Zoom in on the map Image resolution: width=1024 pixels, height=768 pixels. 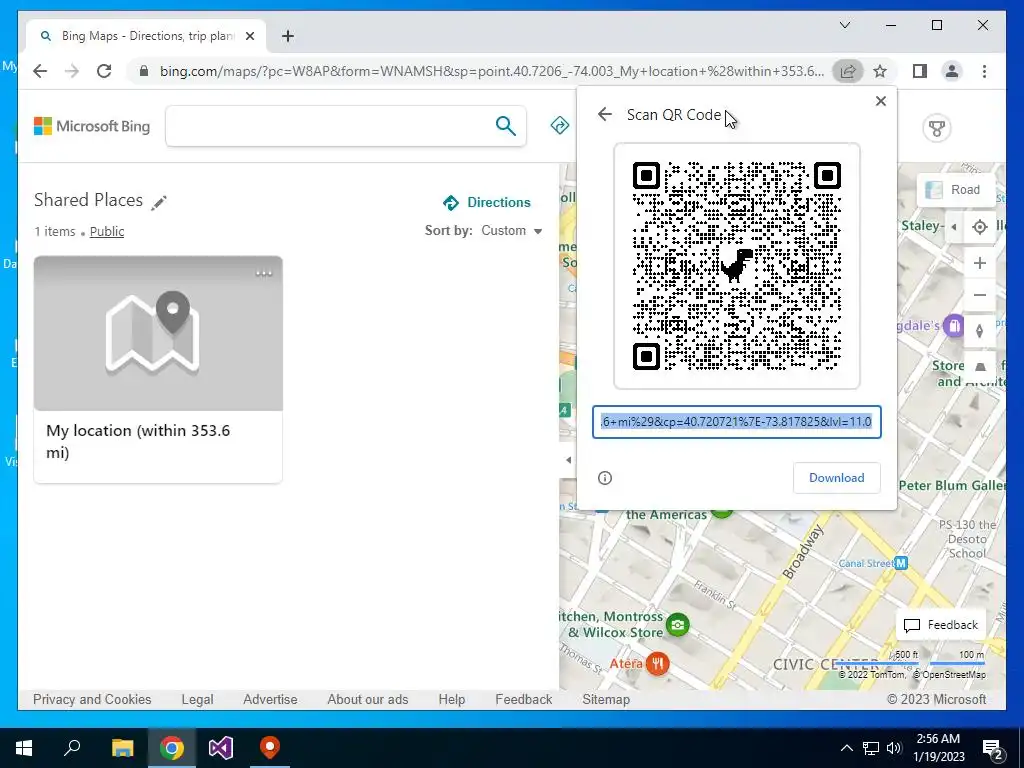(980, 263)
